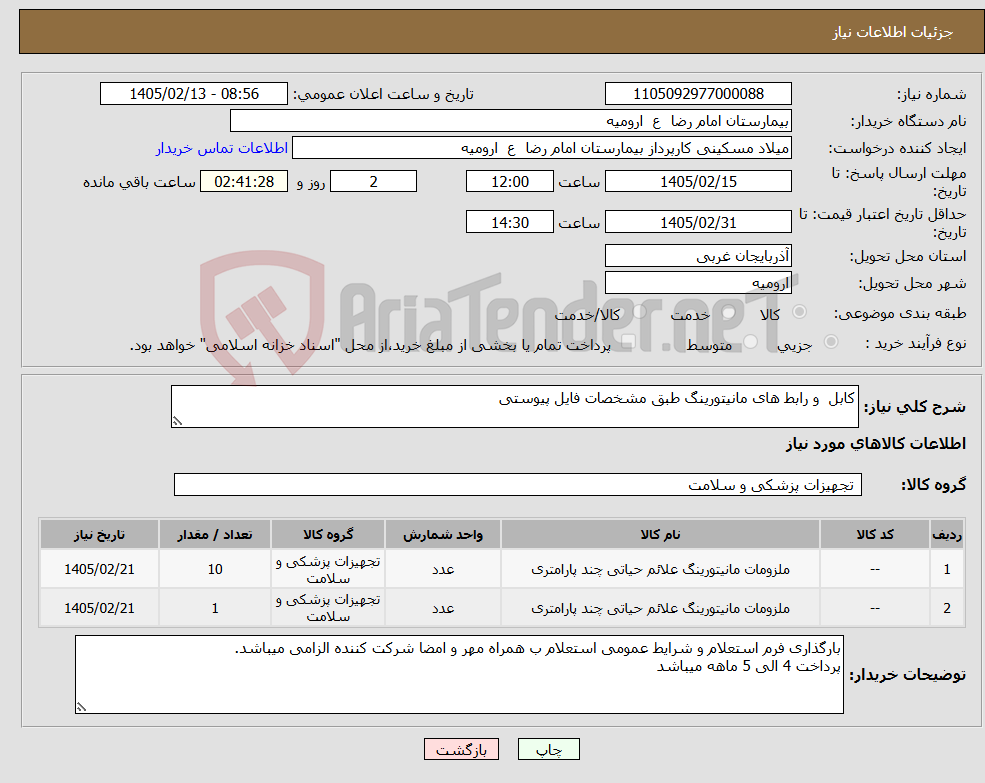985x783 pixels.
Task: Click row 1 date 1405/02/21
Action: (99, 569)
